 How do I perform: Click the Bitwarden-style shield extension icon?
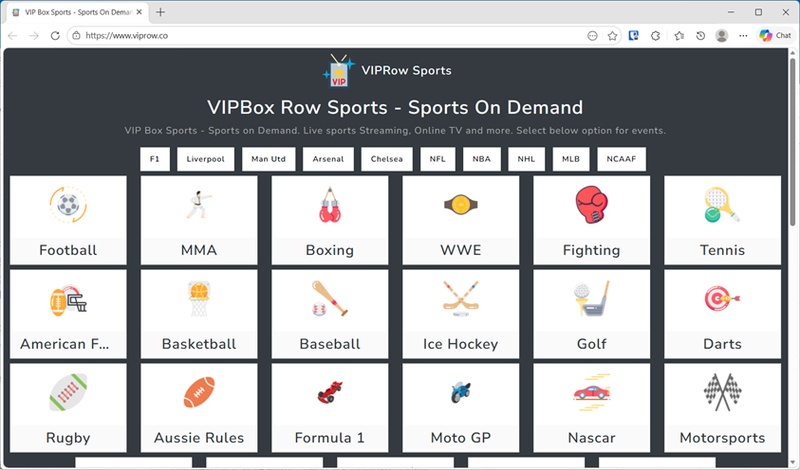coord(633,36)
